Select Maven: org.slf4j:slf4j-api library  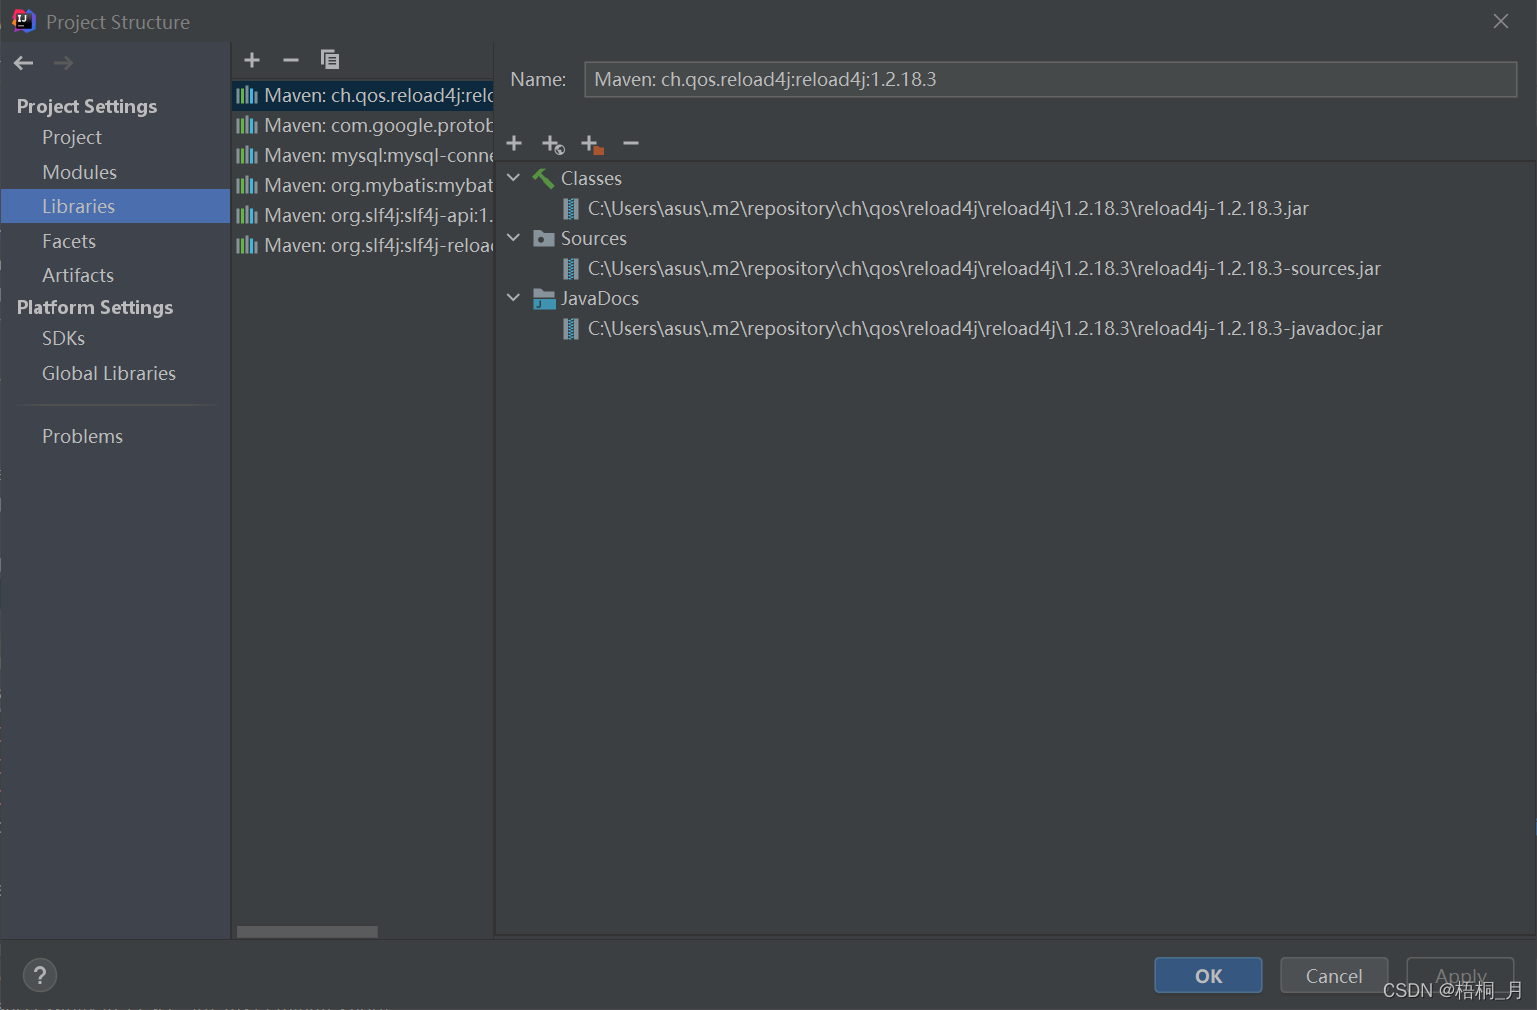click(363, 215)
